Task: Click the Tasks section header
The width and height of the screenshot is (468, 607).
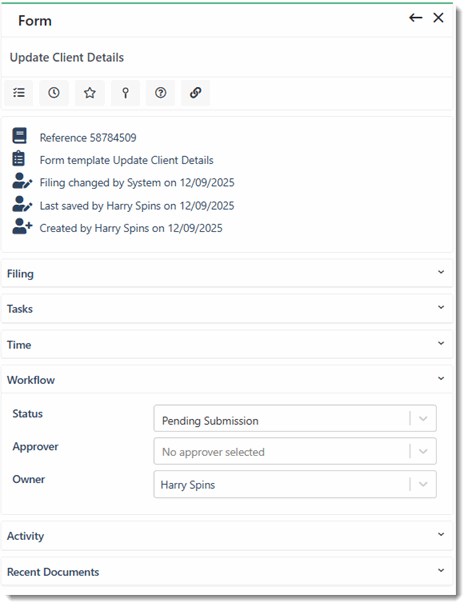Action: tap(227, 309)
